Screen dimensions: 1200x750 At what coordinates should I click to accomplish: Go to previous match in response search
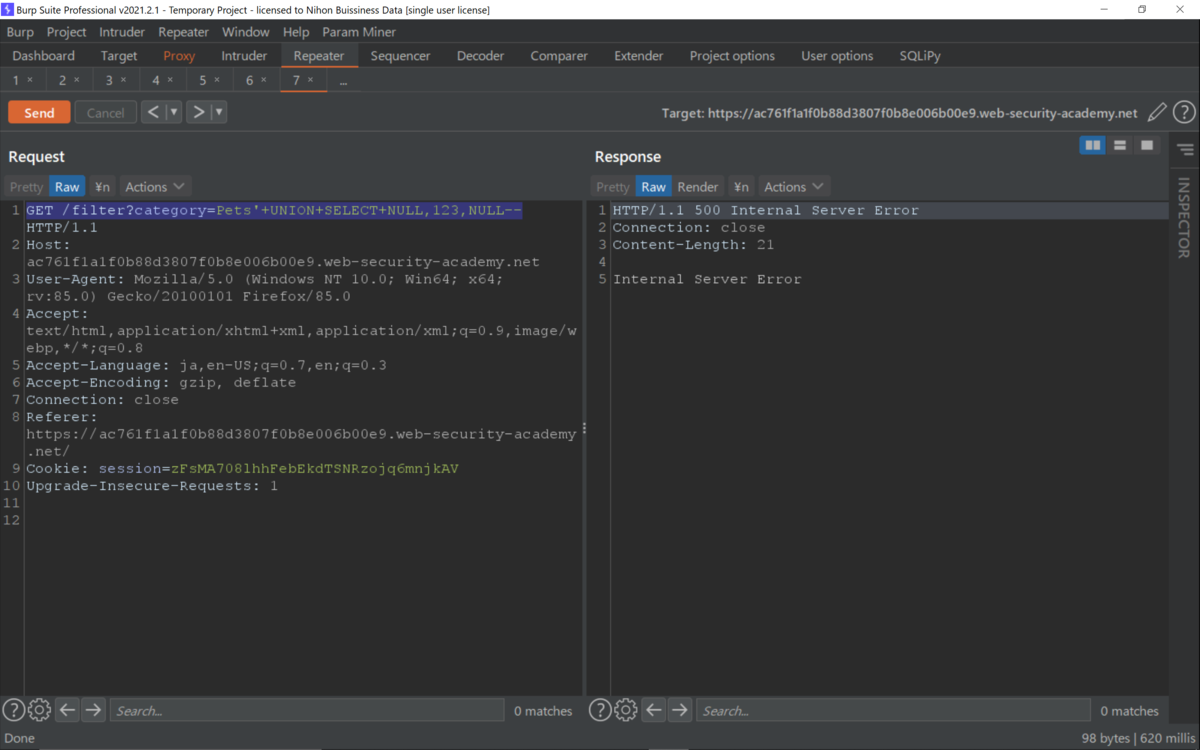click(x=653, y=710)
